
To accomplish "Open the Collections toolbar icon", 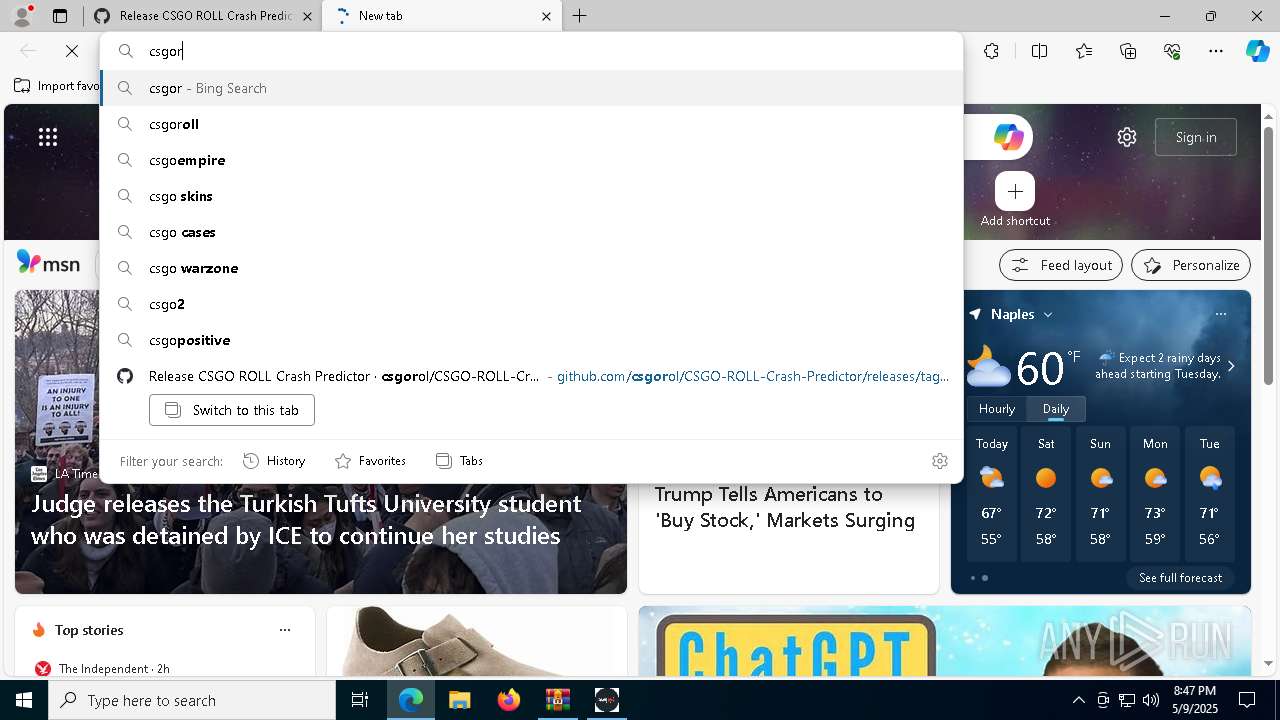I will coord(1128,51).
